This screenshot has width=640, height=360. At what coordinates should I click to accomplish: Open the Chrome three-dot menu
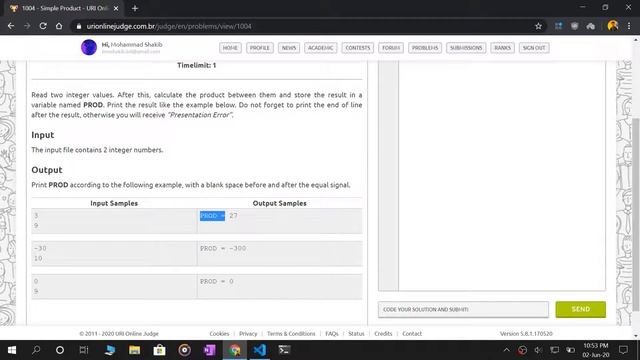click(x=629, y=26)
